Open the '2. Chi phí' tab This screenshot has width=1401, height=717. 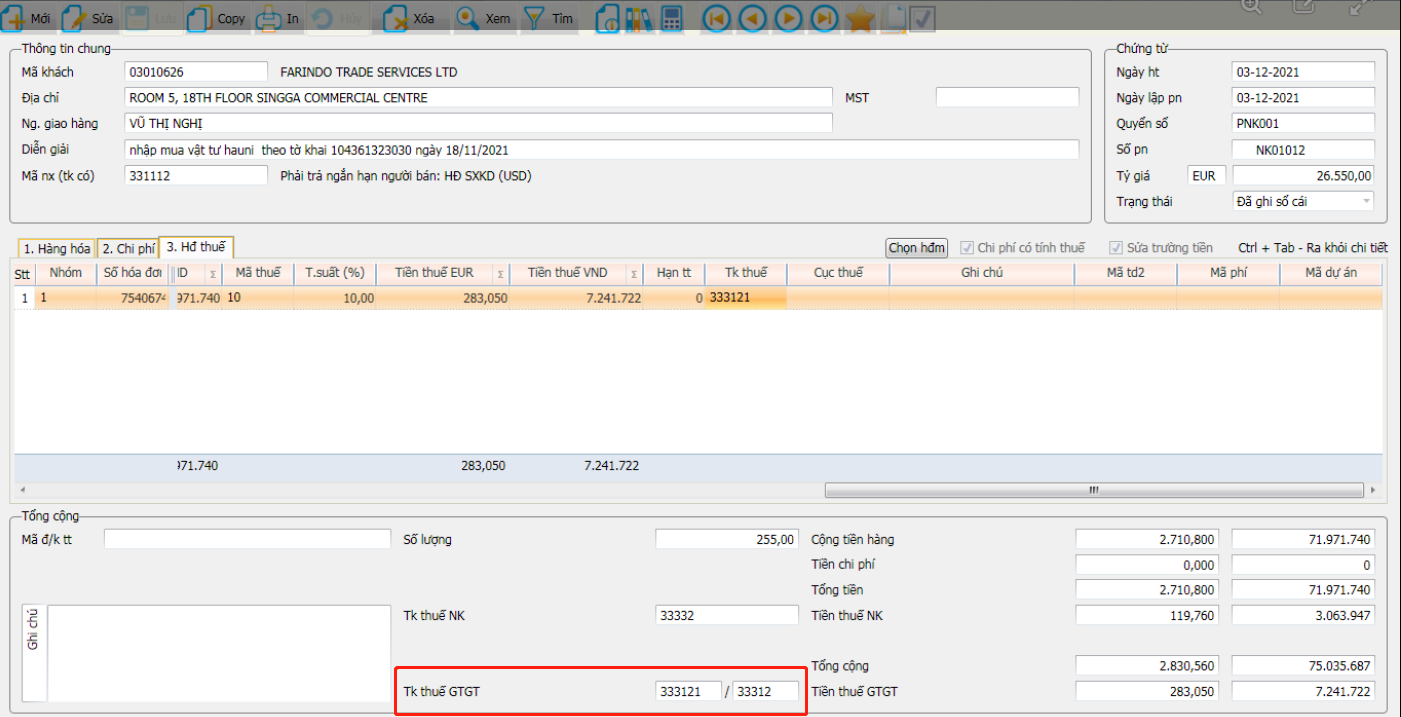coord(127,248)
